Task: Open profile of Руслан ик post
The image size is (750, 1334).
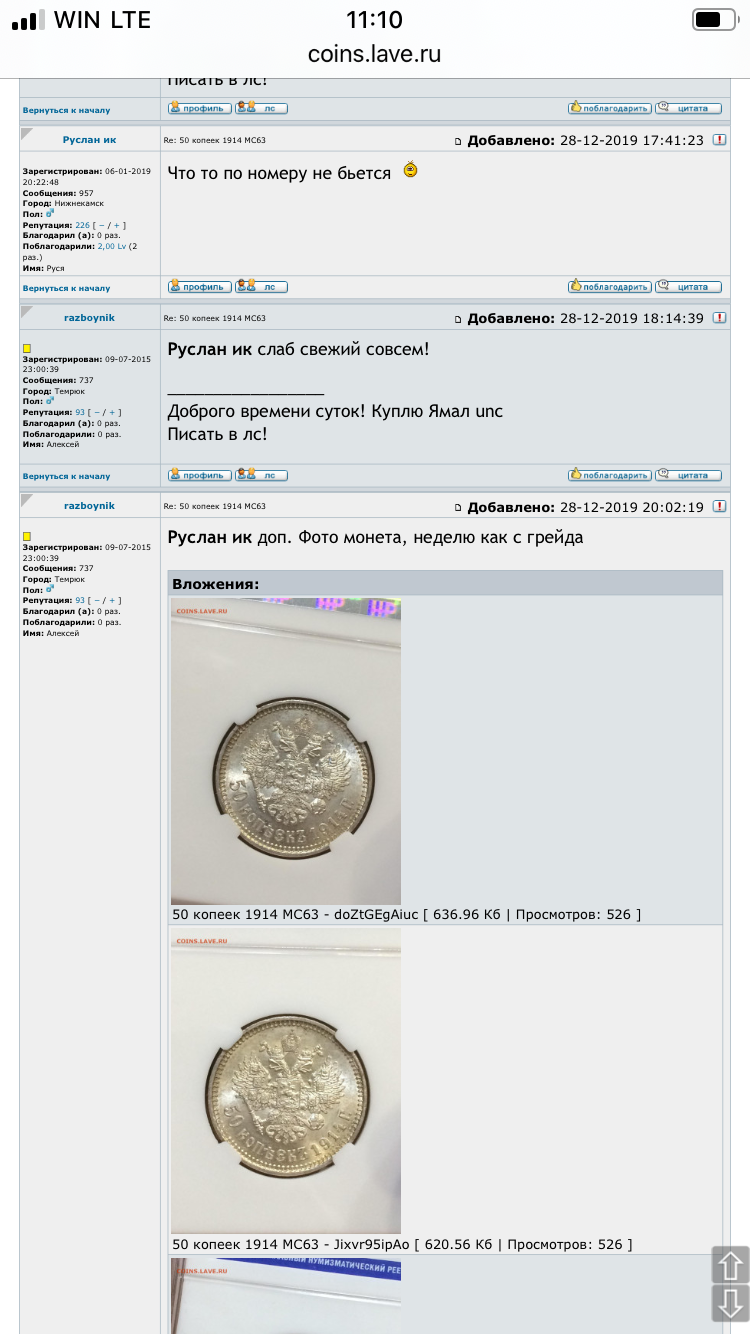Action: [x=200, y=287]
